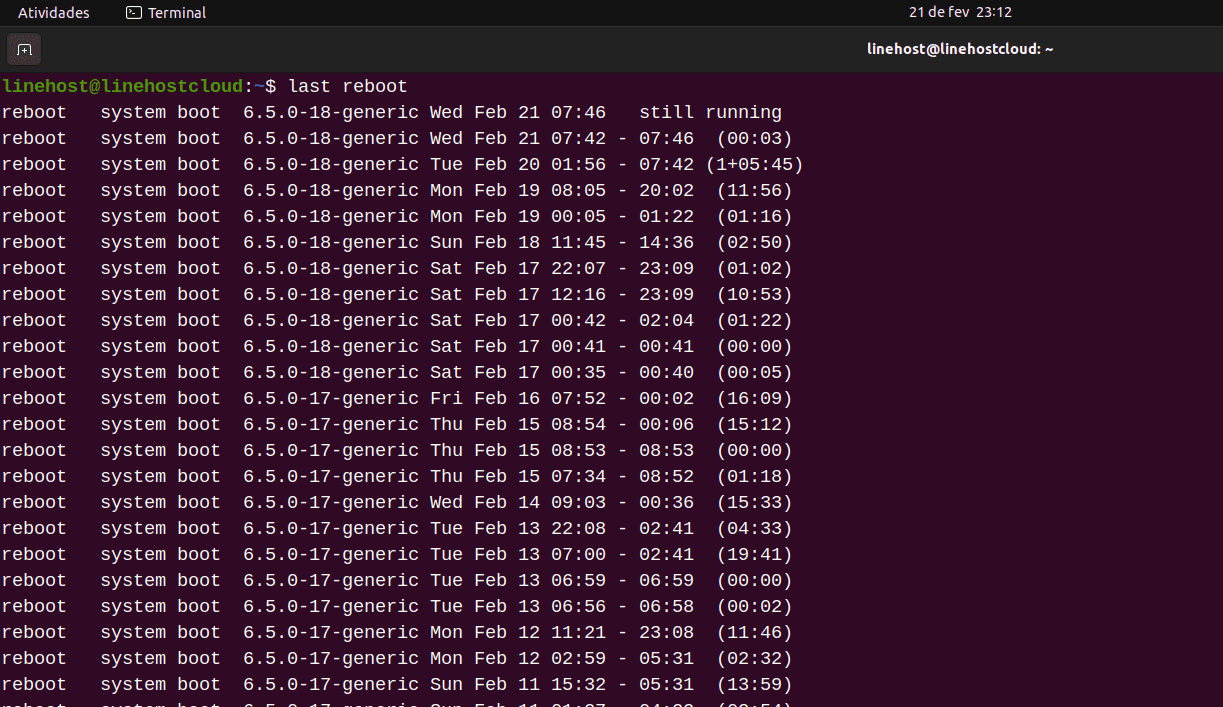Open the Terminal app menu label
Screen dimensions: 1223x707
176,13
